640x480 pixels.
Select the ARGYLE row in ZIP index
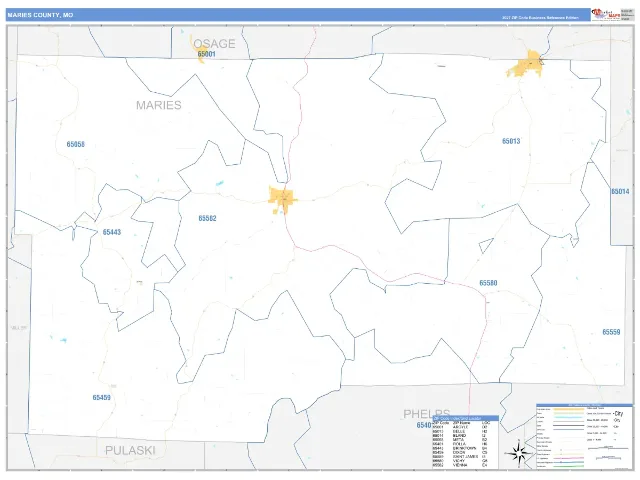point(460,427)
